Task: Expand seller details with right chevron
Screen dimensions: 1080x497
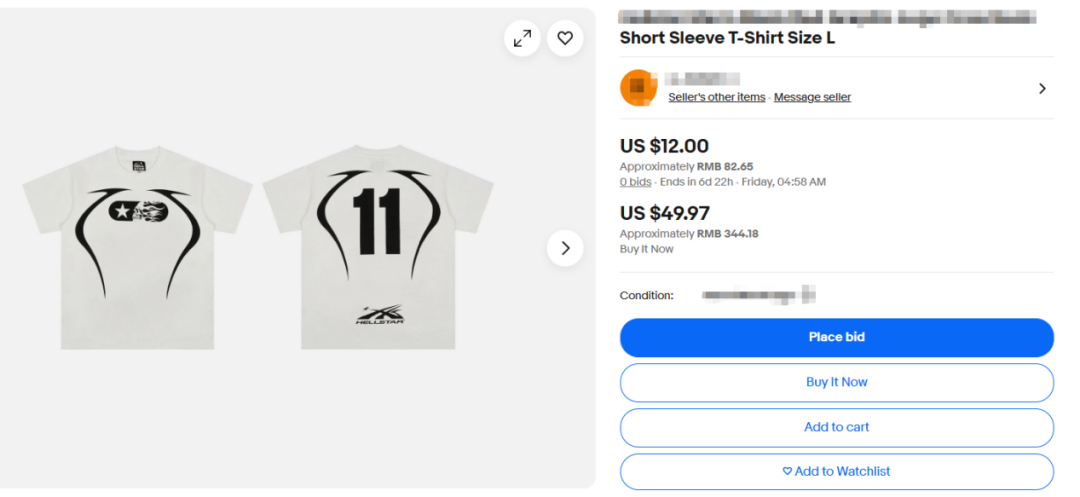Action: coord(1042,88)
